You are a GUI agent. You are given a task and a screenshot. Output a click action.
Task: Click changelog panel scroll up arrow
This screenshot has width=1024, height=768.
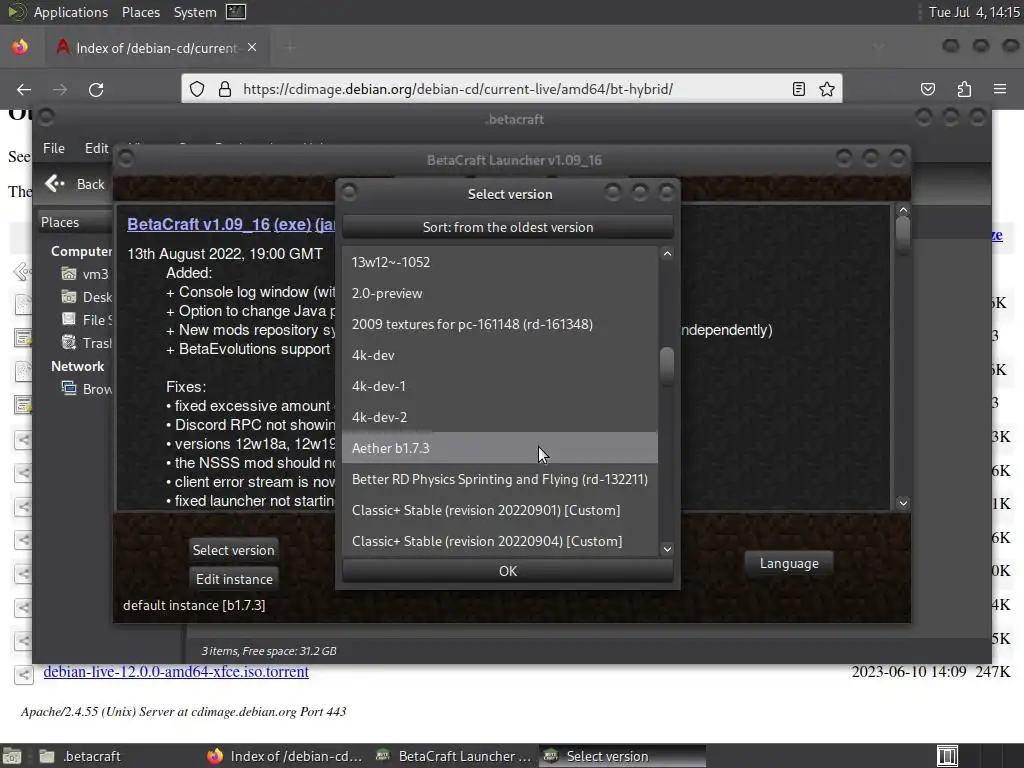(903, 210)
